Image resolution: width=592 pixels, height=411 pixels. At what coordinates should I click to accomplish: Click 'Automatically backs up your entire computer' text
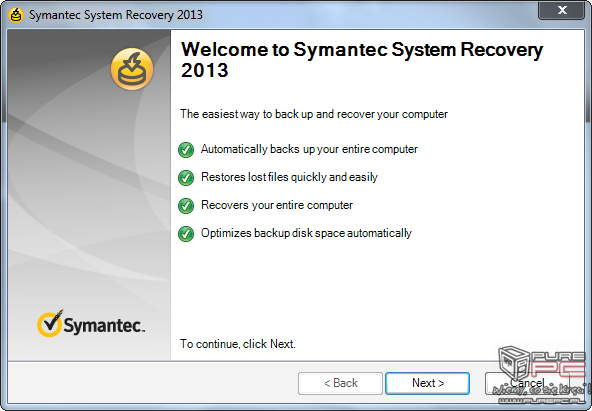[309, 149]
